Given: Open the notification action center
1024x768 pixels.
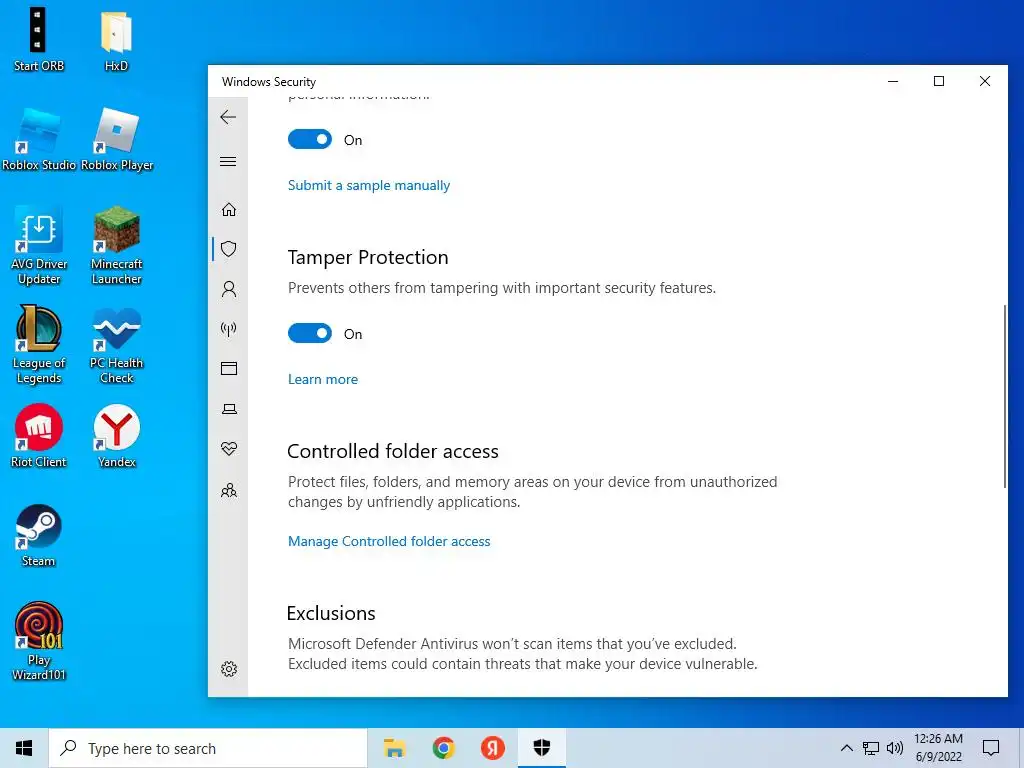Looking at the screenshot, I should 991,748.
